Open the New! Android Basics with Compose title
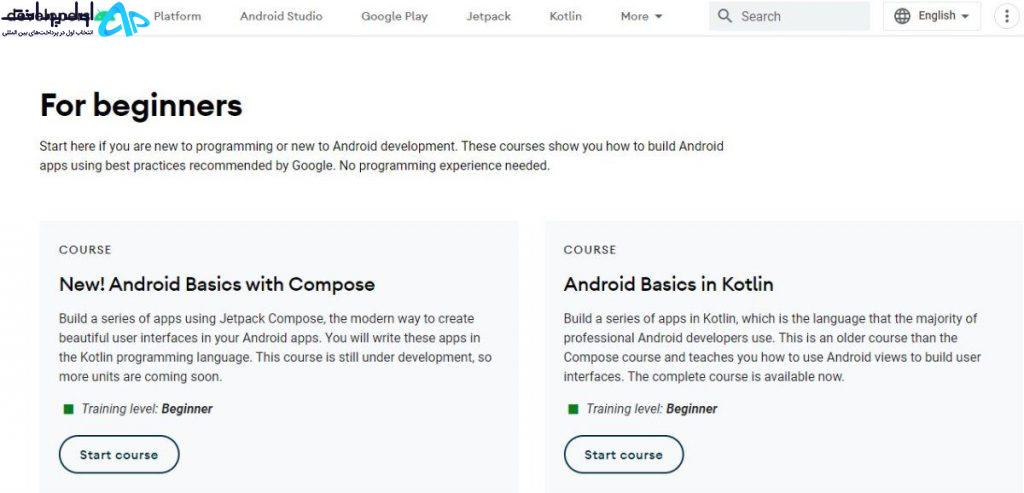The height and width of the screenshot is (493, 1024). coord(217,285)
